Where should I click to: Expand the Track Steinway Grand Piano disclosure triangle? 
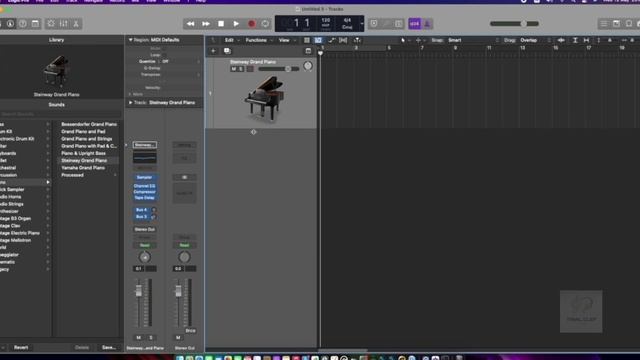click(x=130, y=102)
